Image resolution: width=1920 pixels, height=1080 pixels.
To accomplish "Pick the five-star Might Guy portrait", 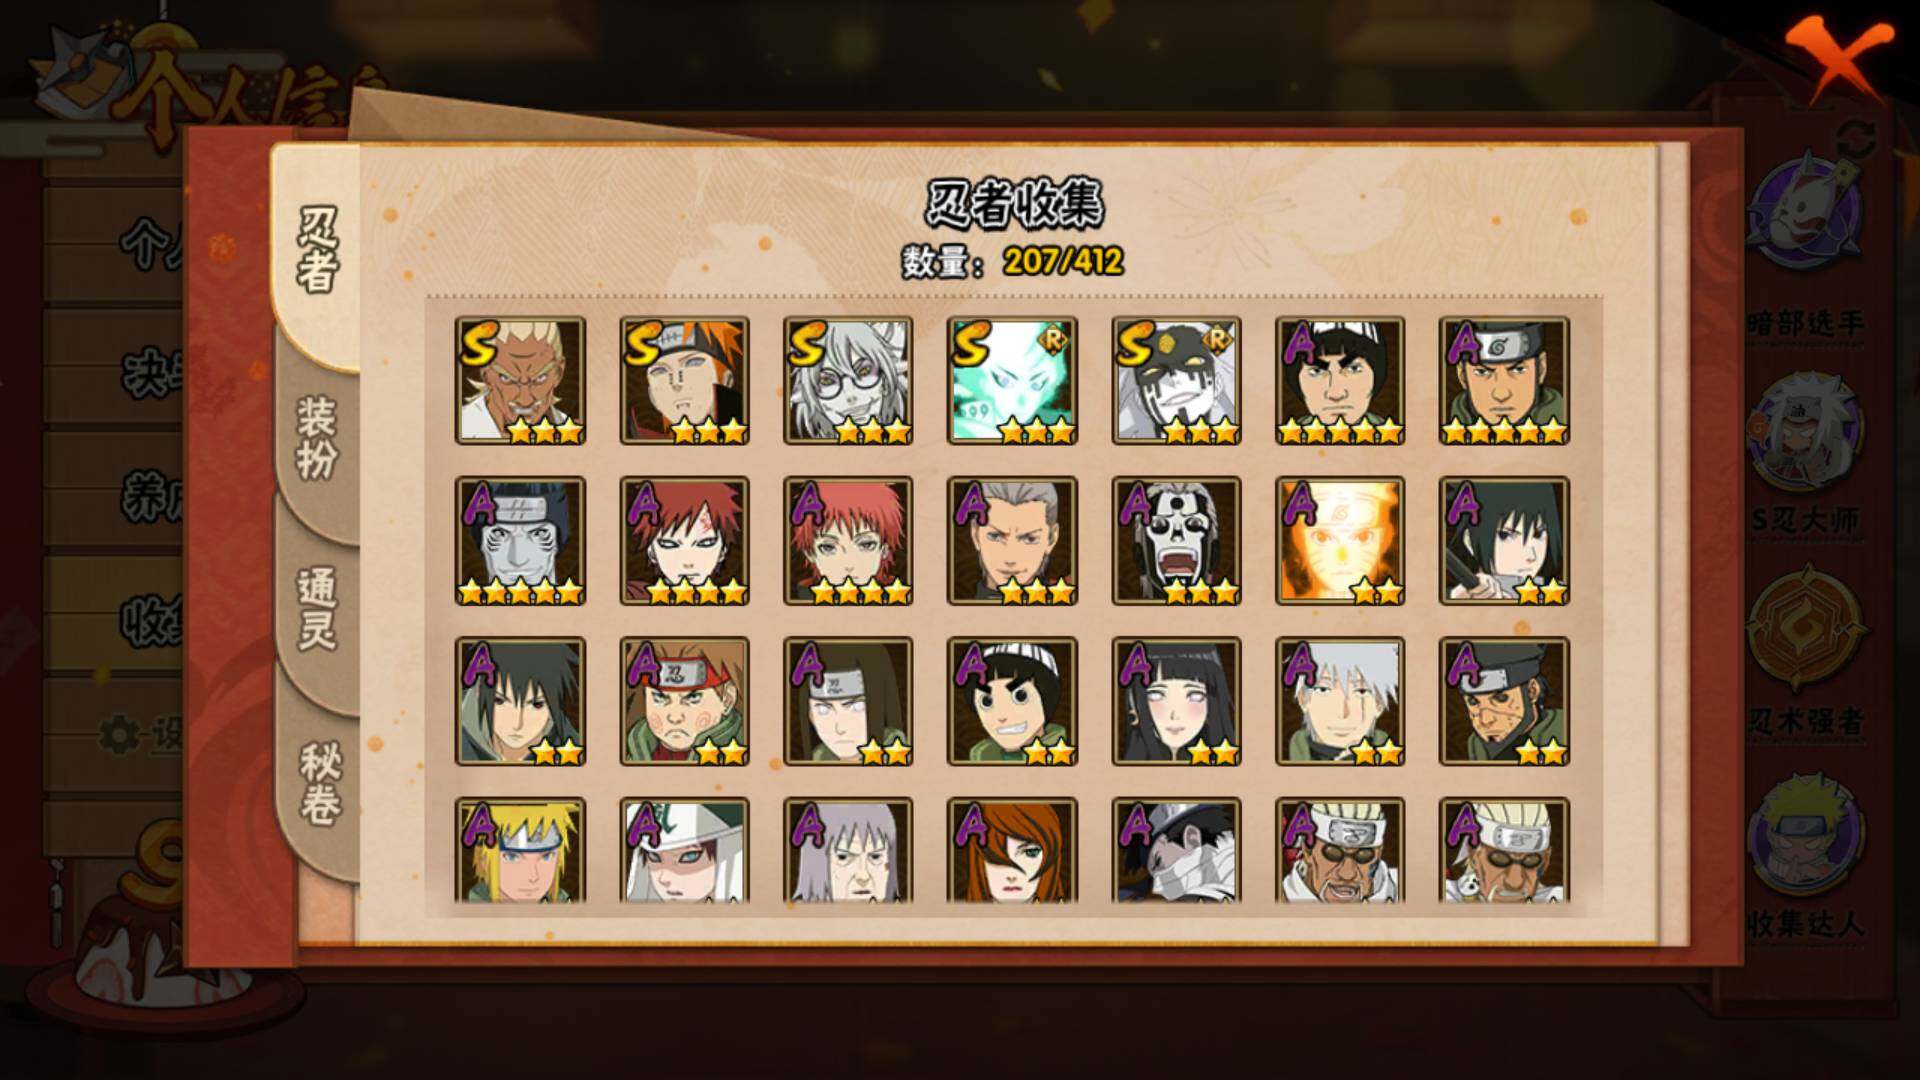I will click(1340, 381).
